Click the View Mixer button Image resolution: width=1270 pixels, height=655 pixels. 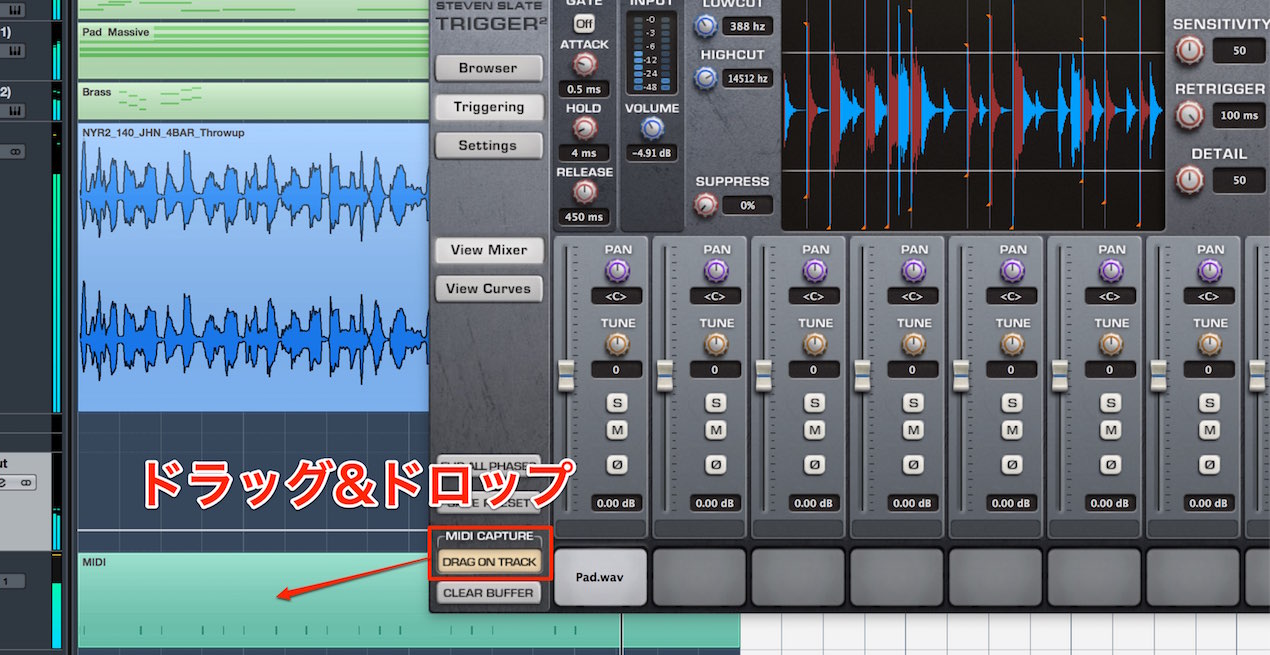coord(488,250)
